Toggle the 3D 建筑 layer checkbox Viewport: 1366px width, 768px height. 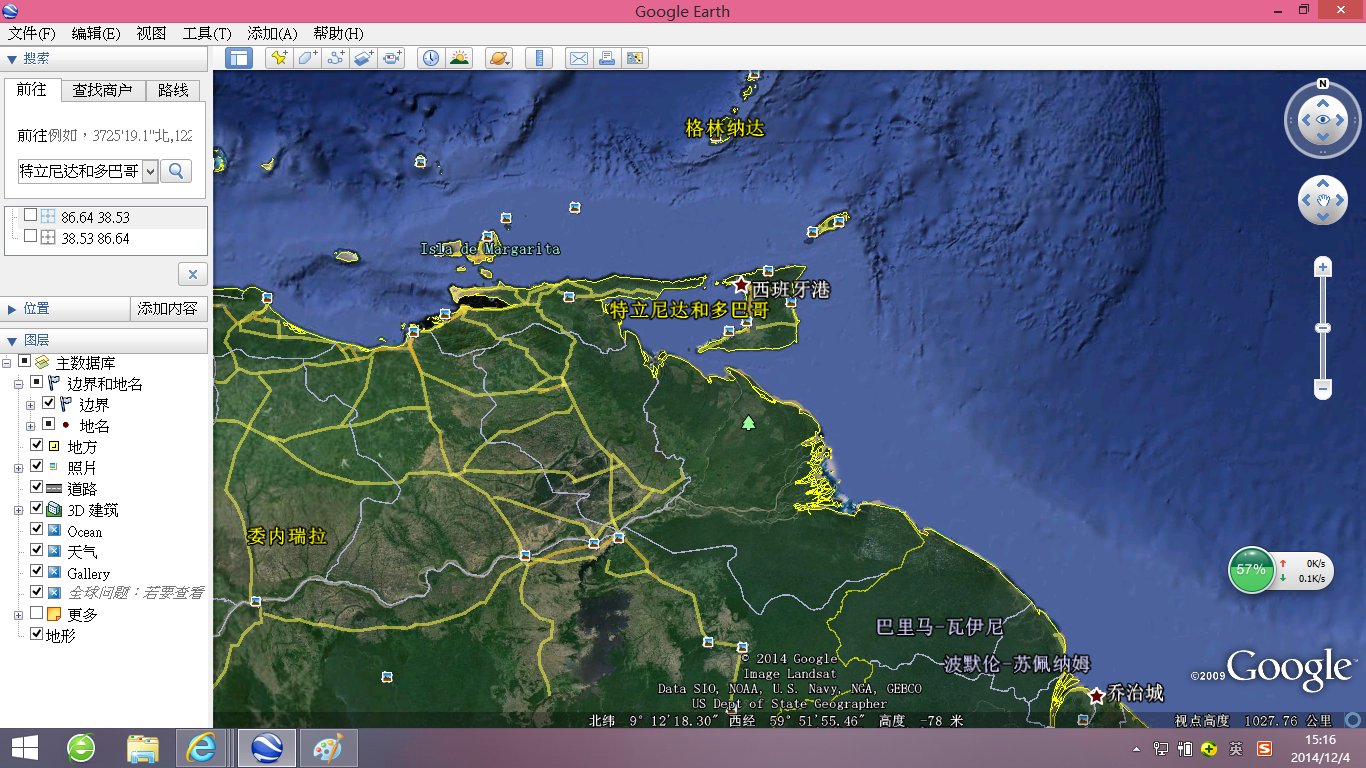coord(37,510)
